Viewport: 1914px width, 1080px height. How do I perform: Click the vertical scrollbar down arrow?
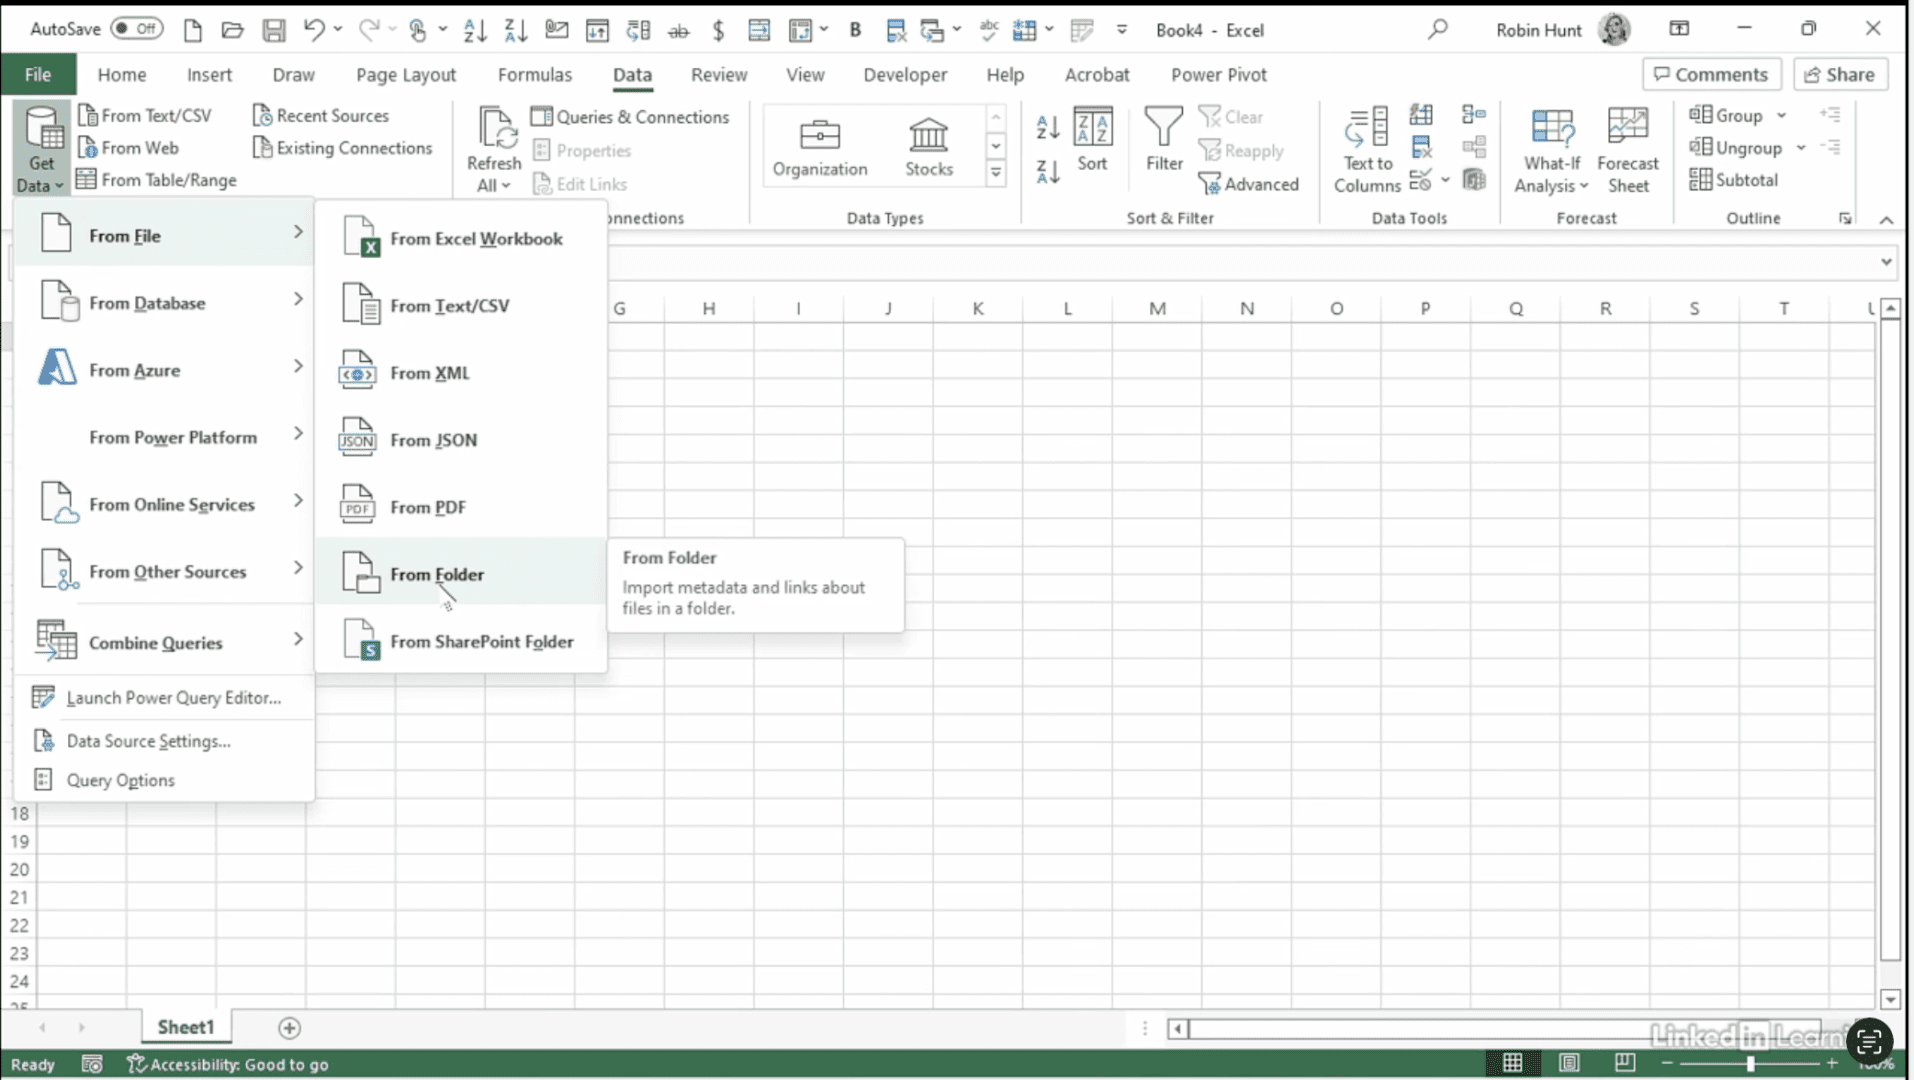[x=1890, y=998]
